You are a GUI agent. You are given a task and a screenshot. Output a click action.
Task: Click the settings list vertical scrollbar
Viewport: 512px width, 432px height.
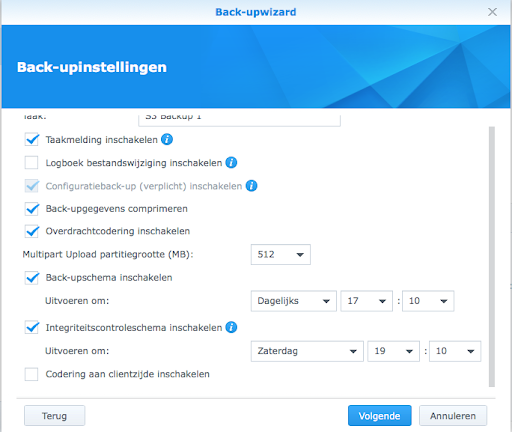point(492,257)
